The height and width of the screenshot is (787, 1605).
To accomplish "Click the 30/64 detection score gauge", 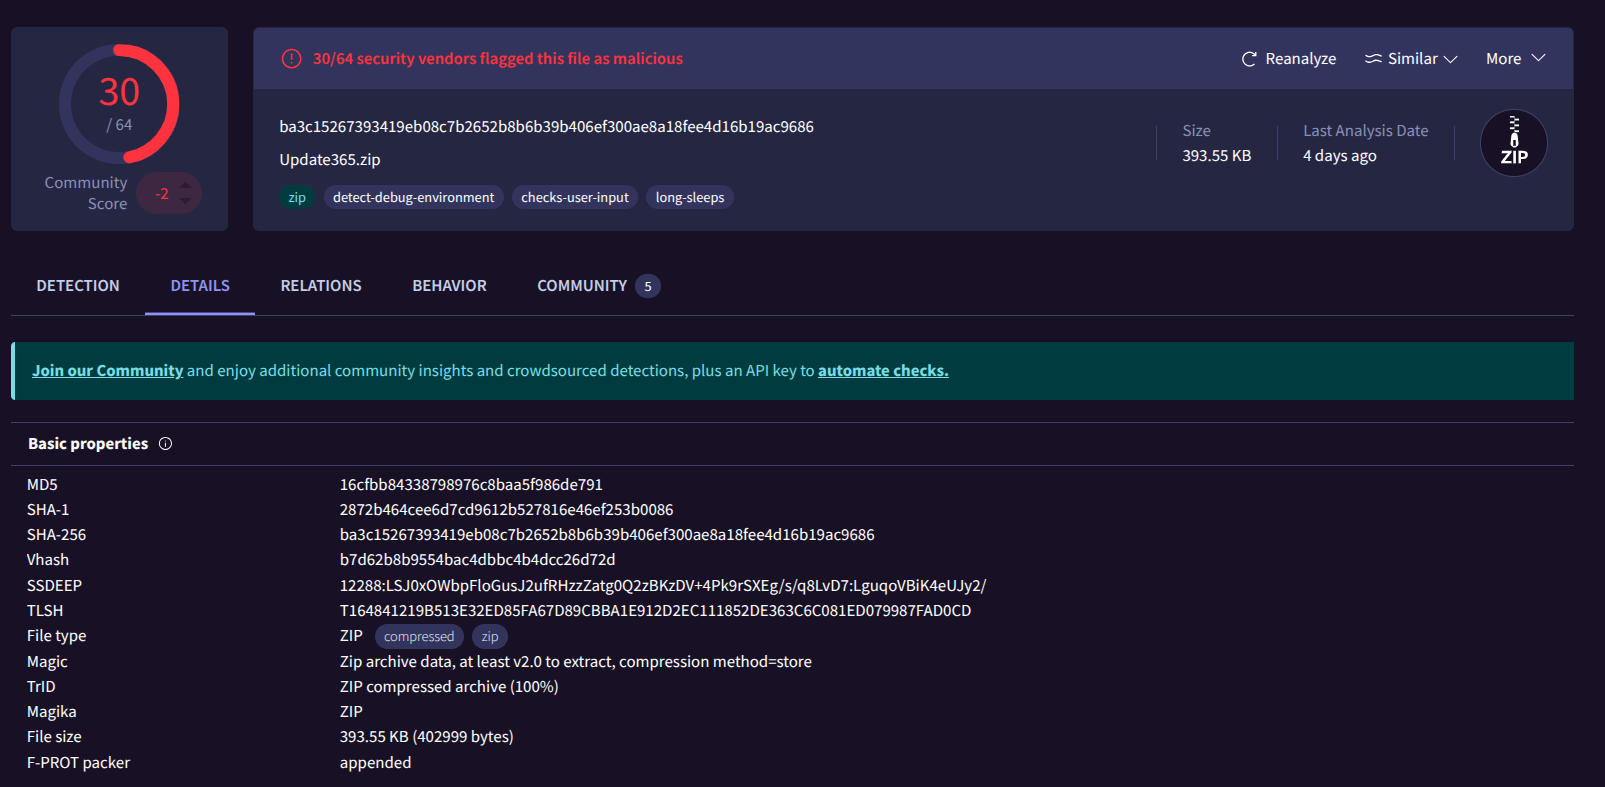I will point(119,104).
